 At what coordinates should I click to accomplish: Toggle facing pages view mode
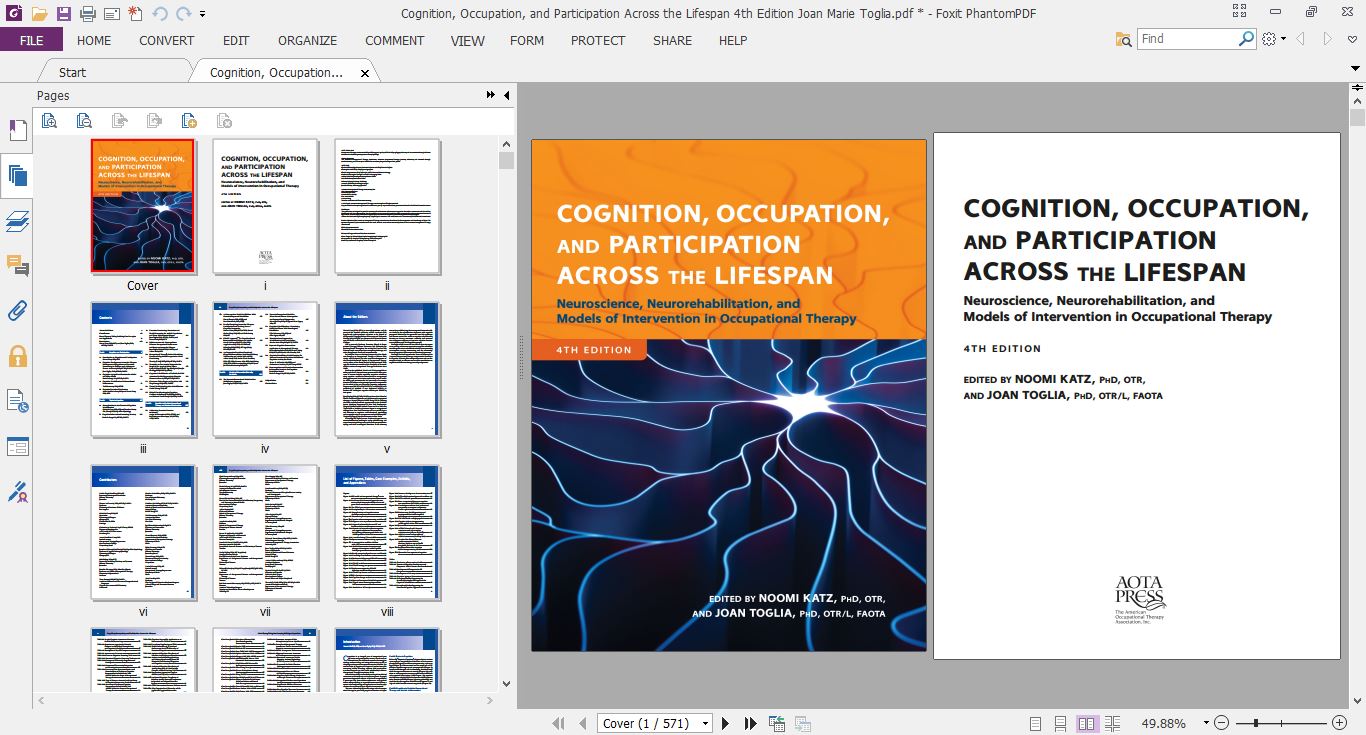tap(1087, 723)
